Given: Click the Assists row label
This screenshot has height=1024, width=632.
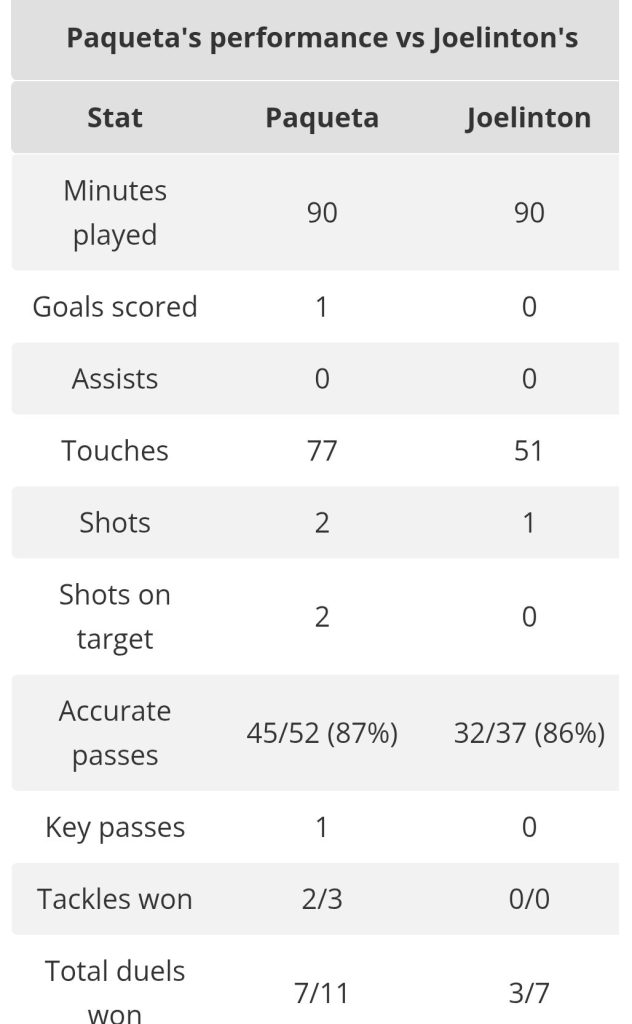Looking at the screenshot, I should (x=115, y=379).
